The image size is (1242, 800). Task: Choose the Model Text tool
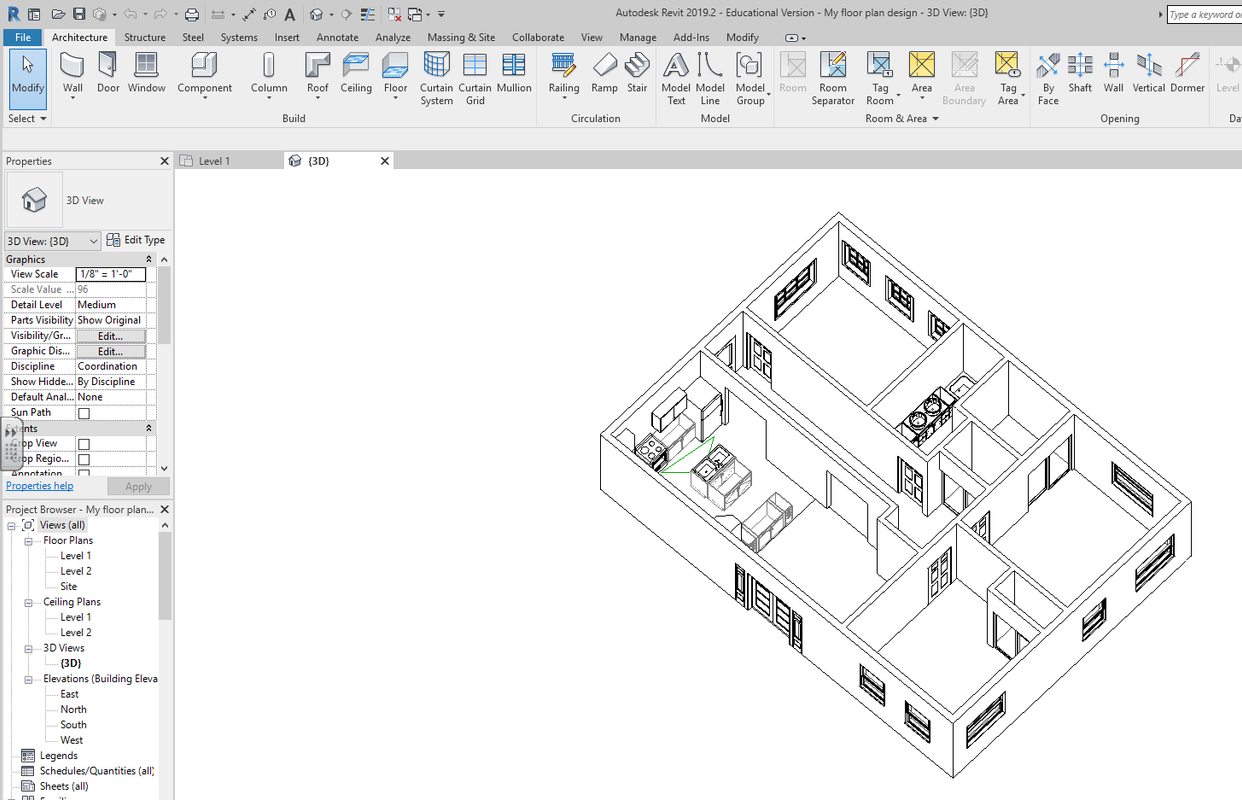click(x=676, y=79)
